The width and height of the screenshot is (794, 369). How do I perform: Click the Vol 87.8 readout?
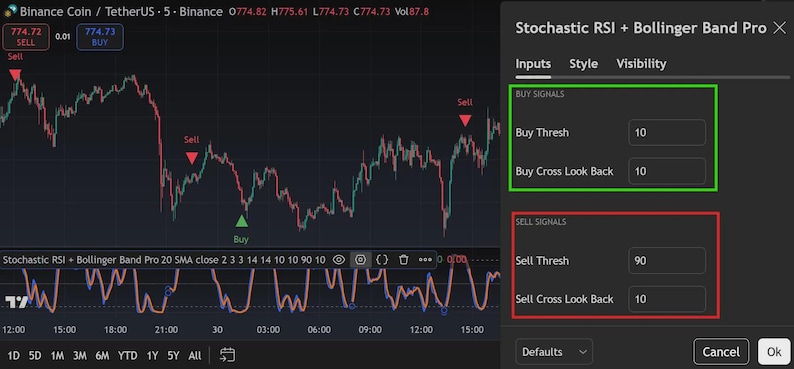coord(412,11)
